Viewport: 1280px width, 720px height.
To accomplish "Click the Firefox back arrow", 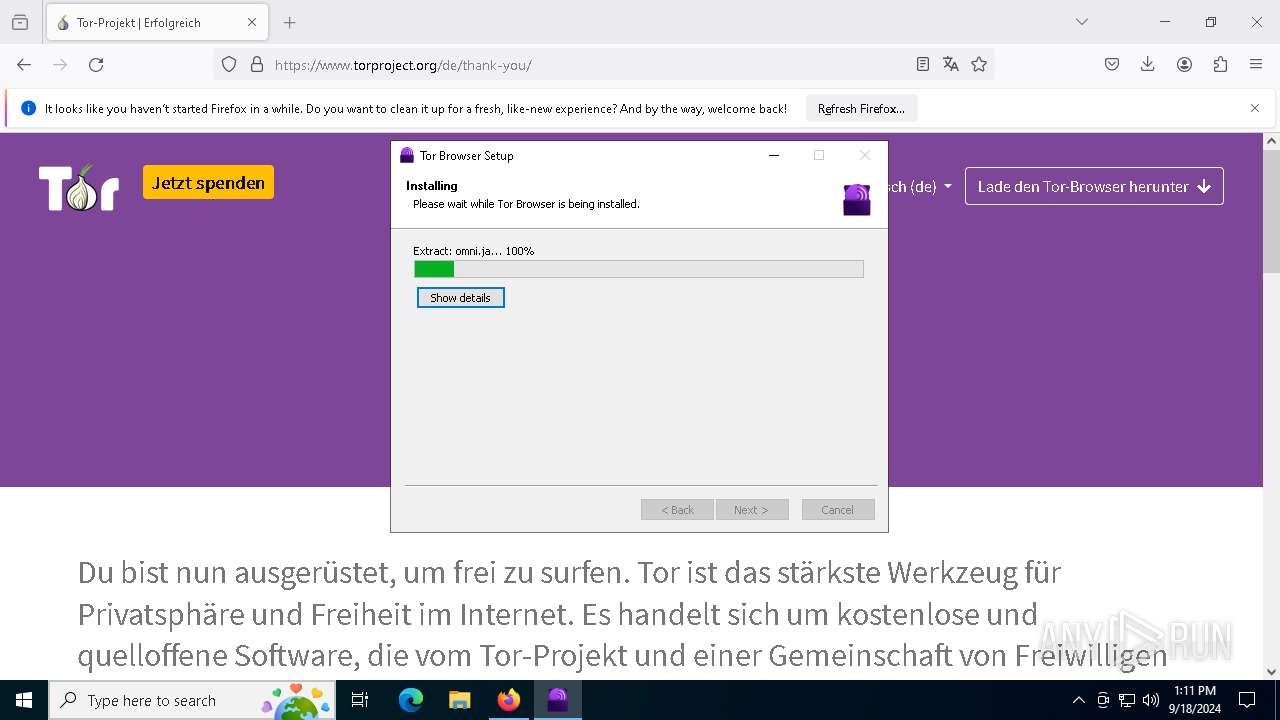I will [24, 65].
